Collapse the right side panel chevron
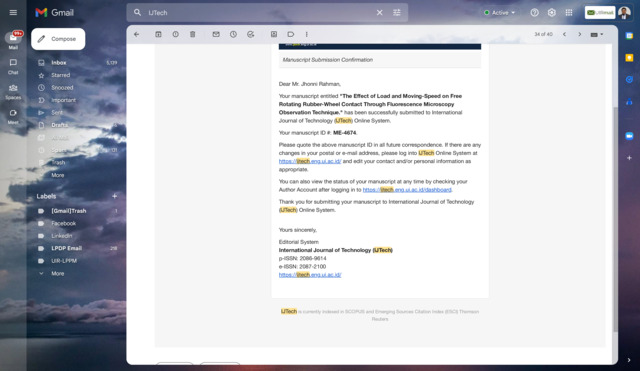Screen dimensions: 640x371 [629, 360]
